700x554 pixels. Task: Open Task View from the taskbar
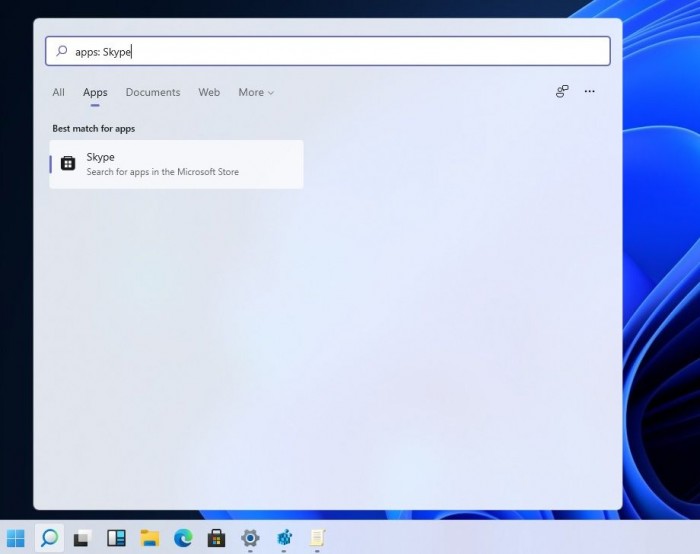[82, 538]
